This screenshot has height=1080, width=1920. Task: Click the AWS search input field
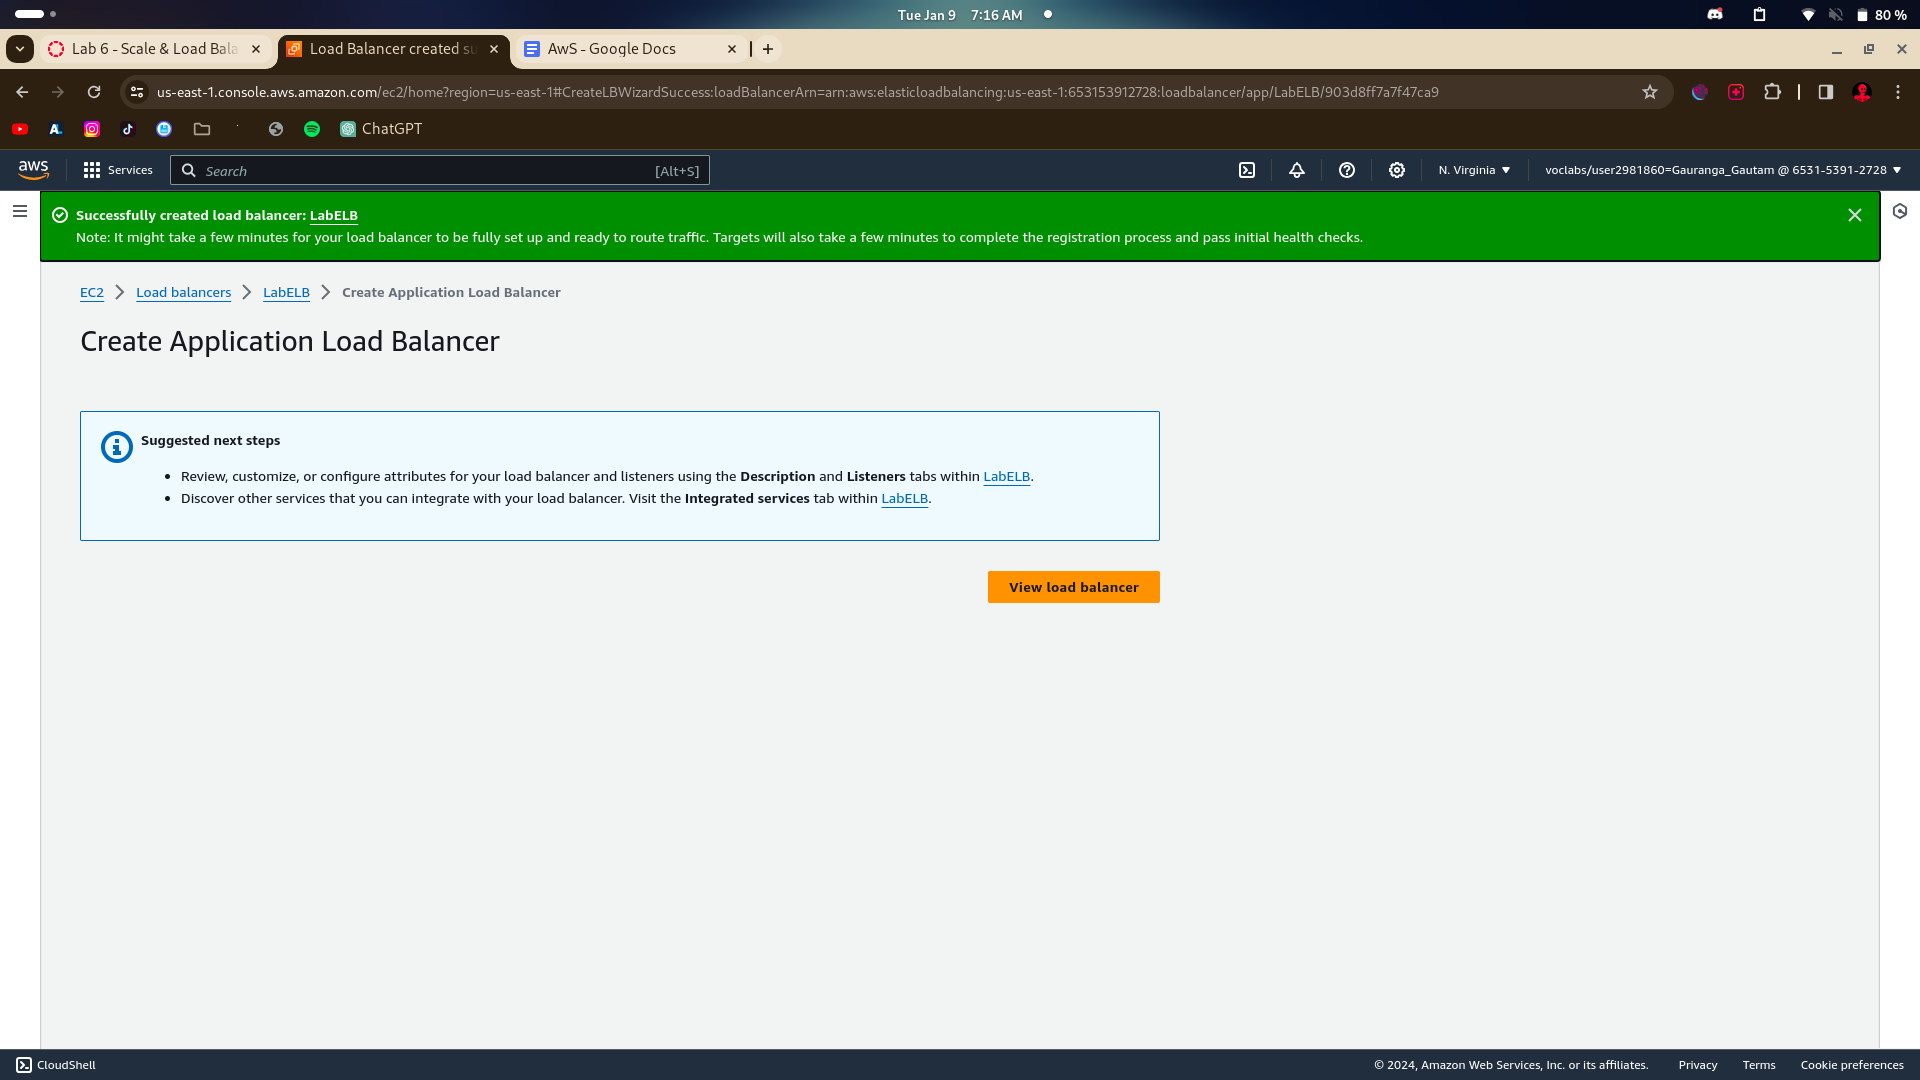pyautogui.click(x=430, y=171)
